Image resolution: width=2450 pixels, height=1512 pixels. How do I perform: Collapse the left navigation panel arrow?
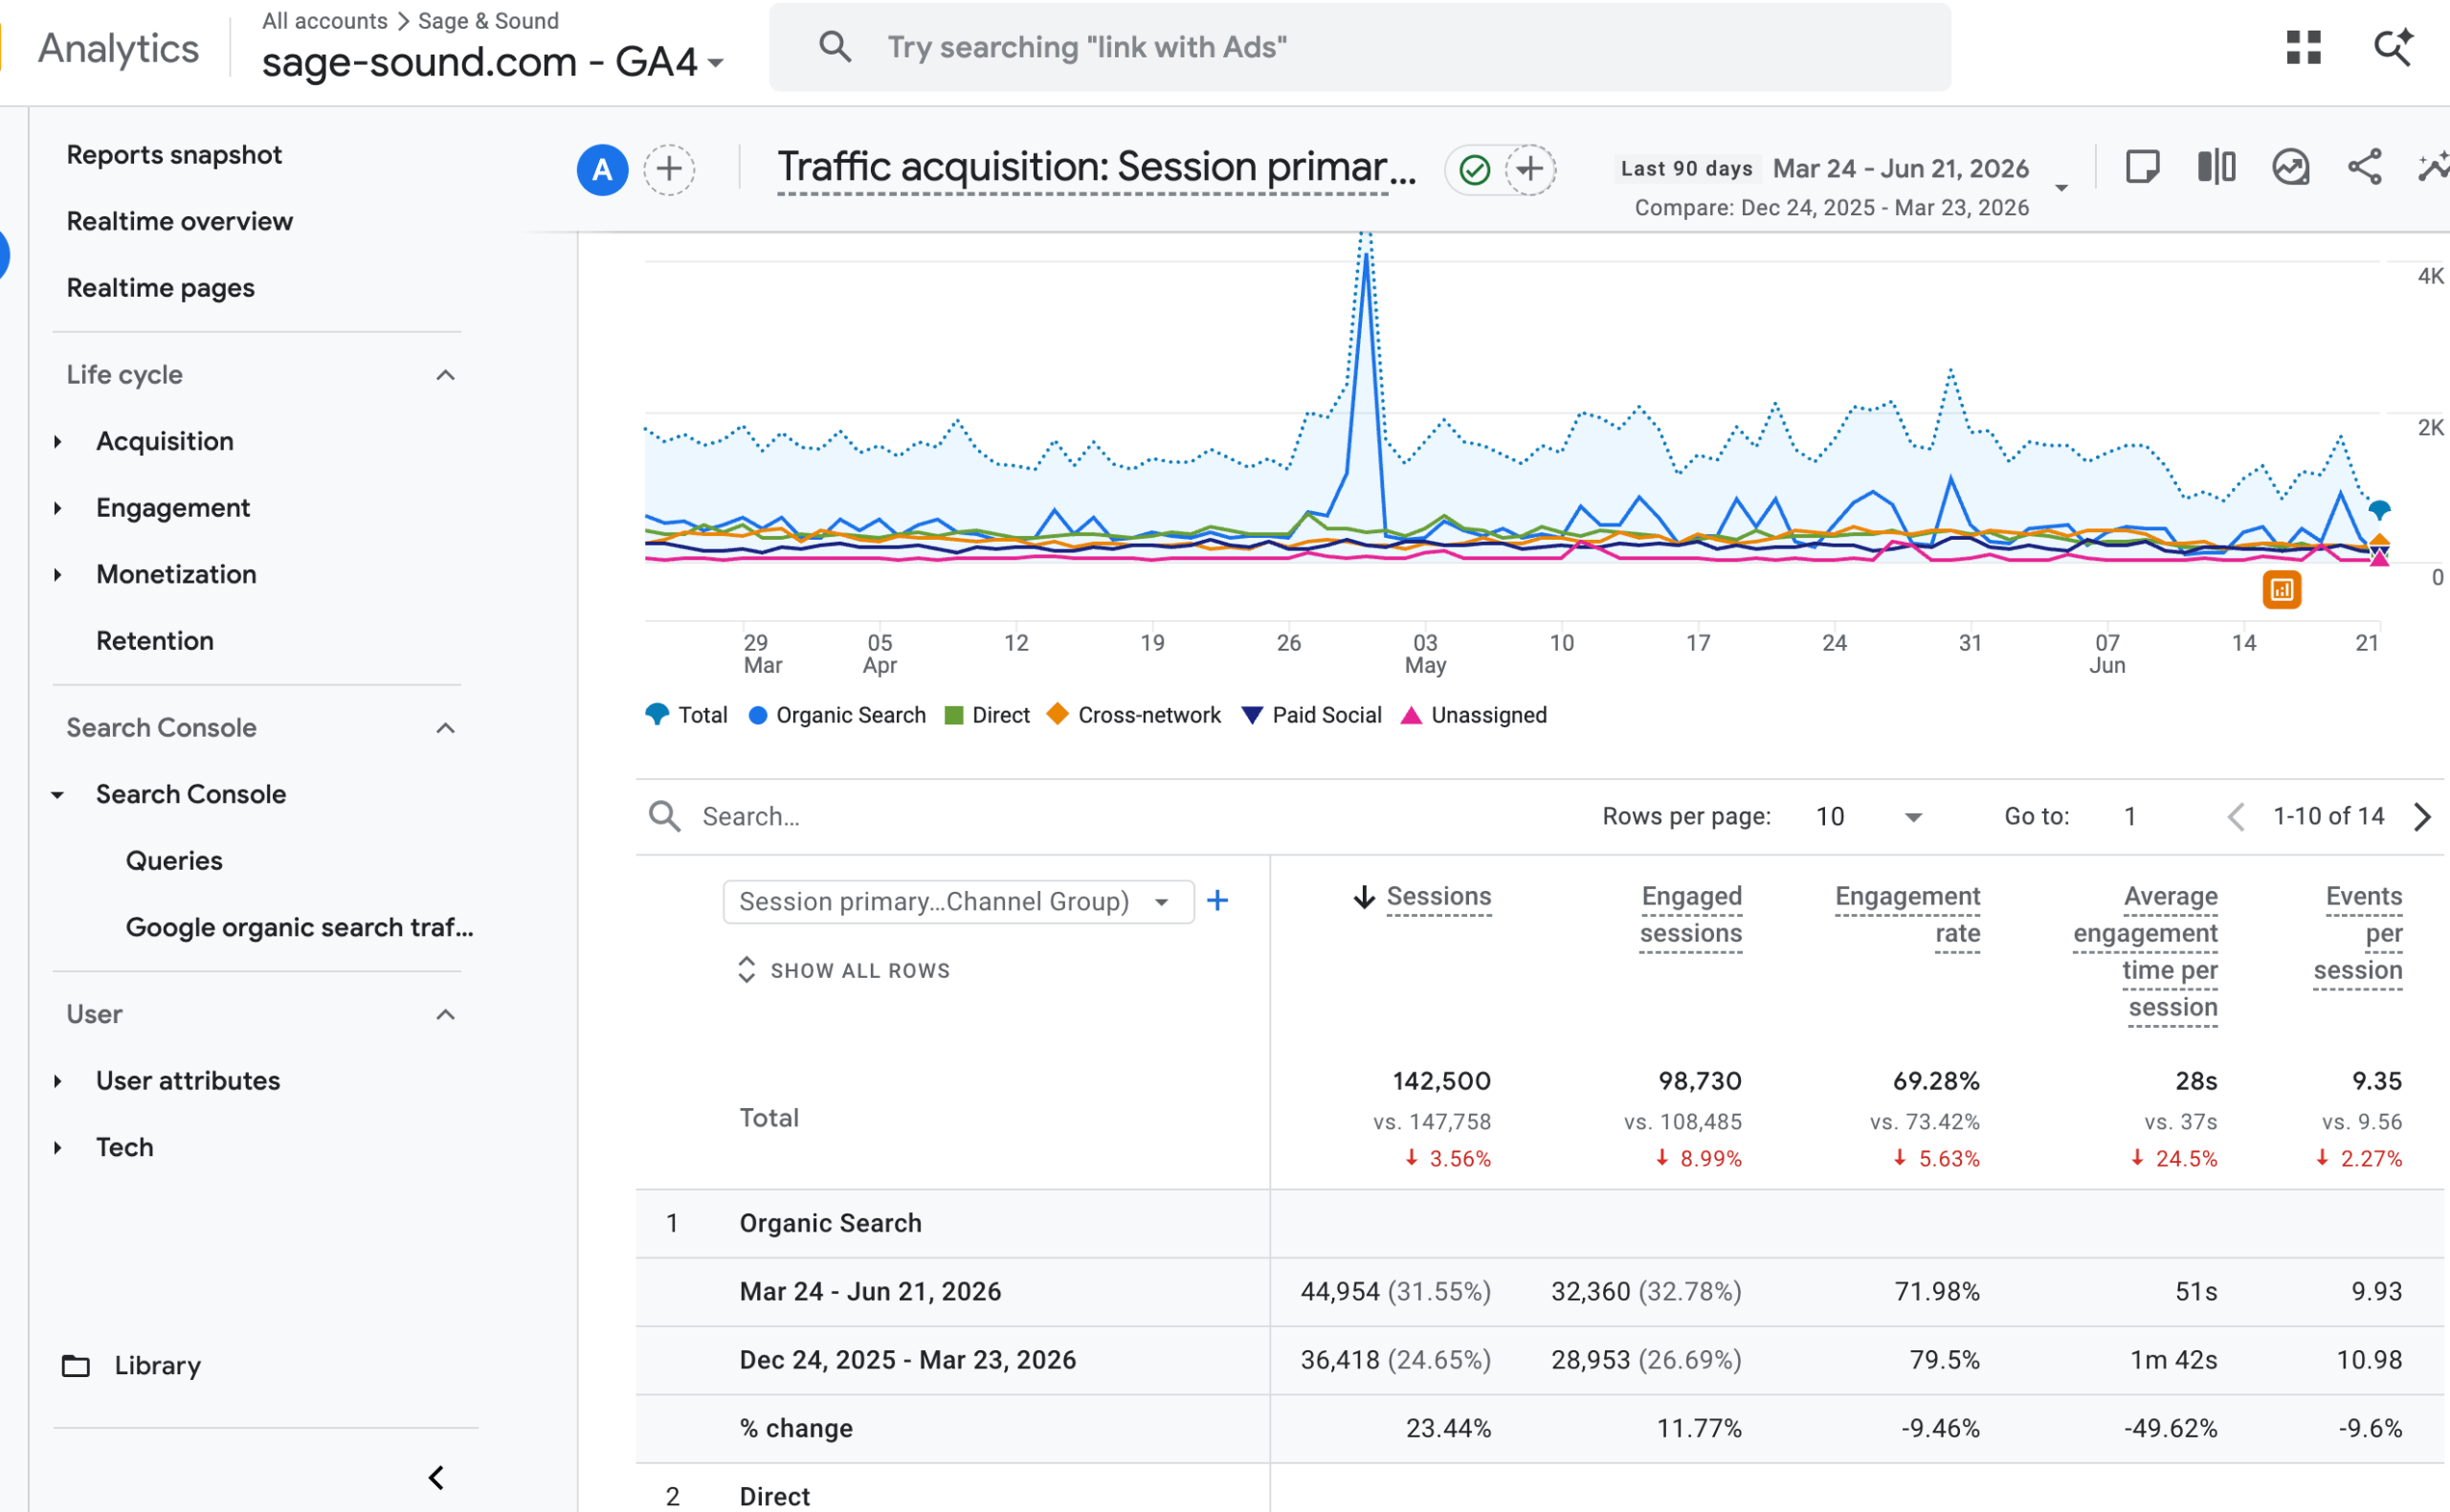coord(436,1477)
